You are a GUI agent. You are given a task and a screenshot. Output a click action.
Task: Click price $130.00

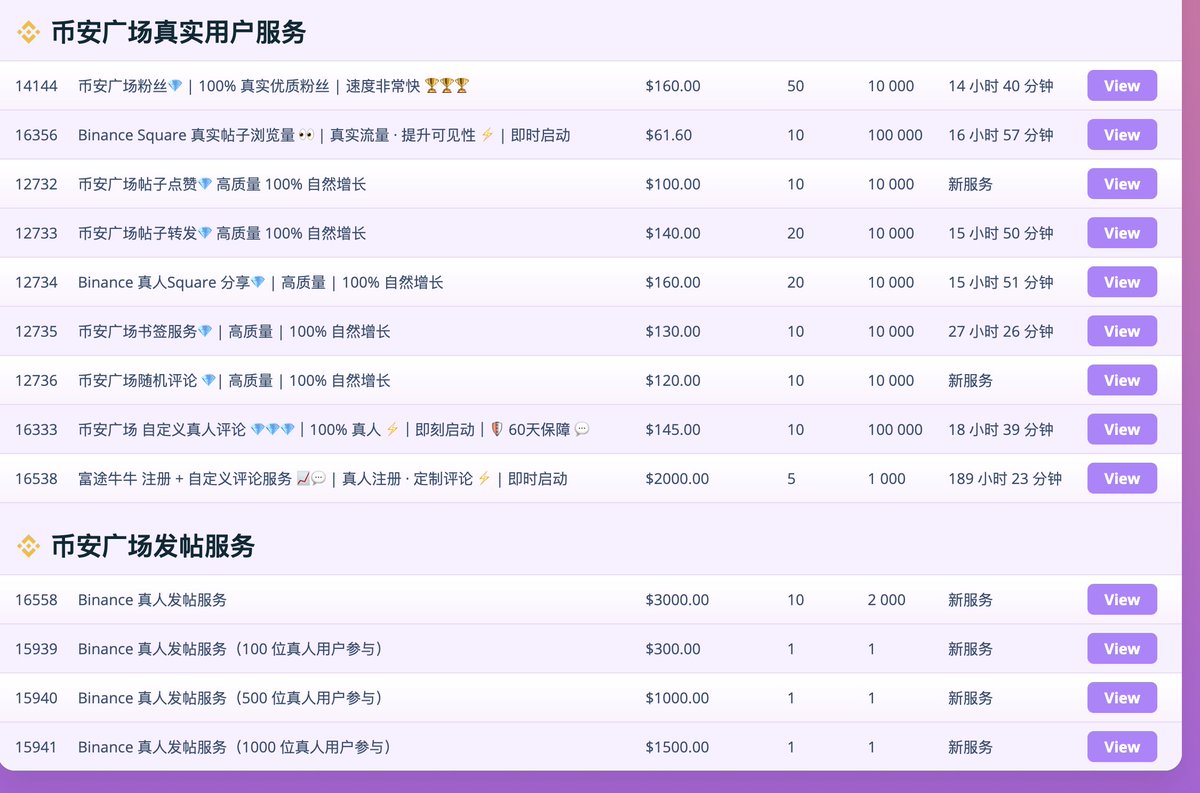[673, 331]
